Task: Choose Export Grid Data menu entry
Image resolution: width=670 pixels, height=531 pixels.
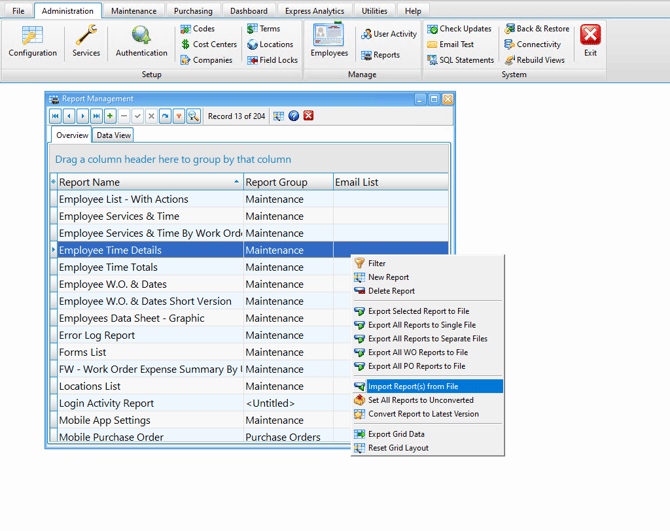Action: click(x=396, y=434)
